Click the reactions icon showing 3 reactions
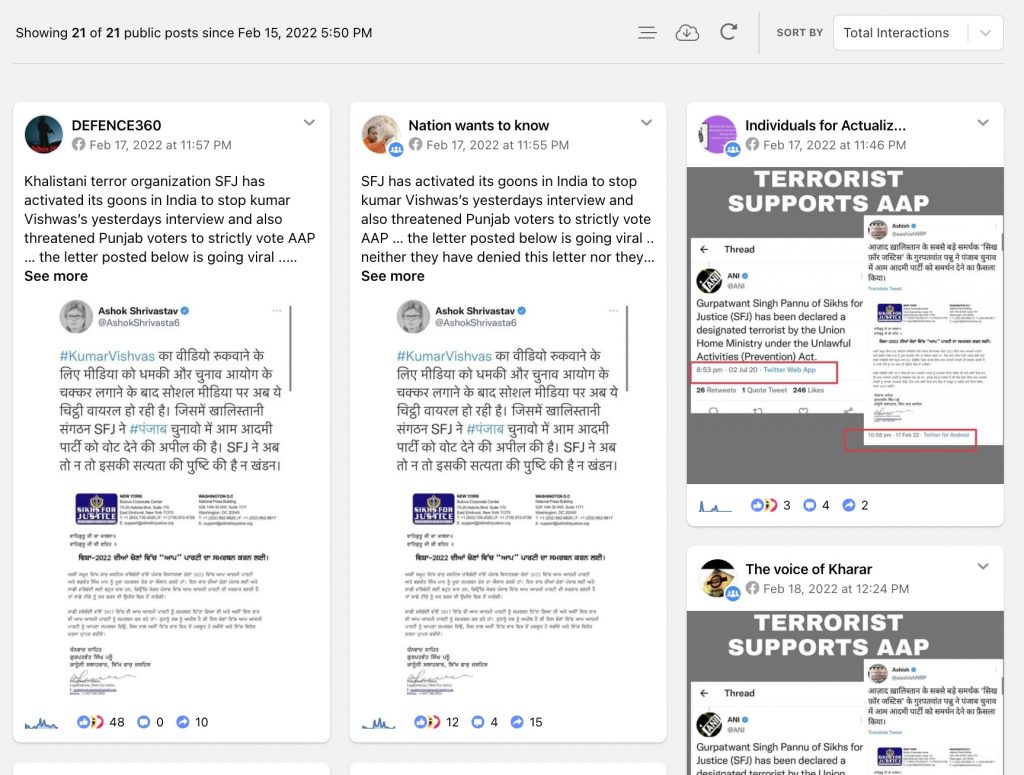The height and width of the screenshot is (775, 1024). point(764,505)
